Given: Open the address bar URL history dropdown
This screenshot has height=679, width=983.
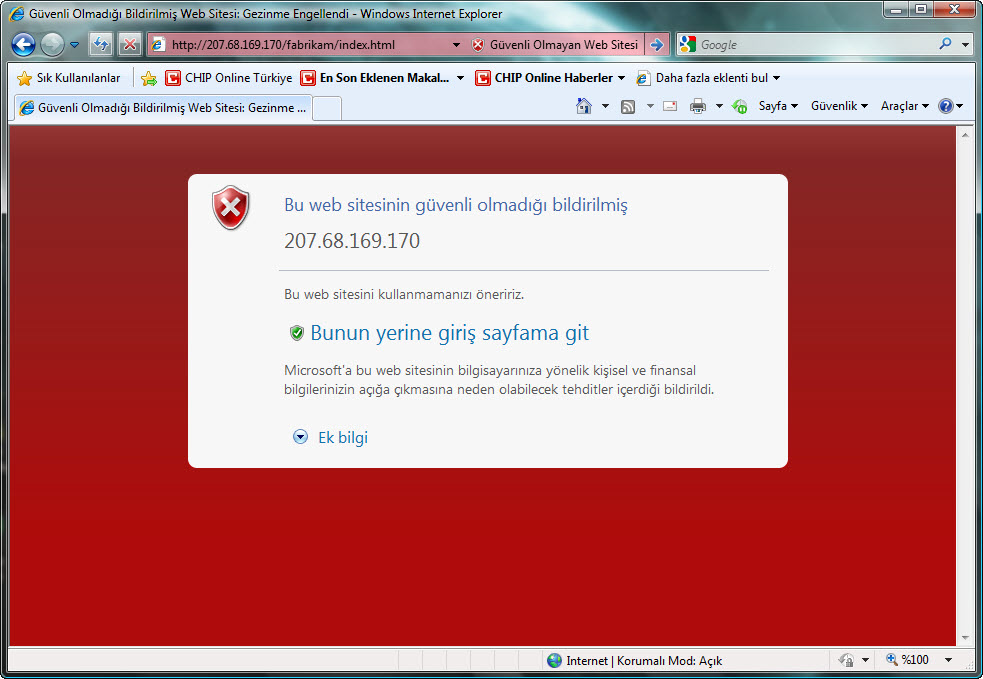Looking at the screenshot, I should pyautogui.click(x=456, y=45).
